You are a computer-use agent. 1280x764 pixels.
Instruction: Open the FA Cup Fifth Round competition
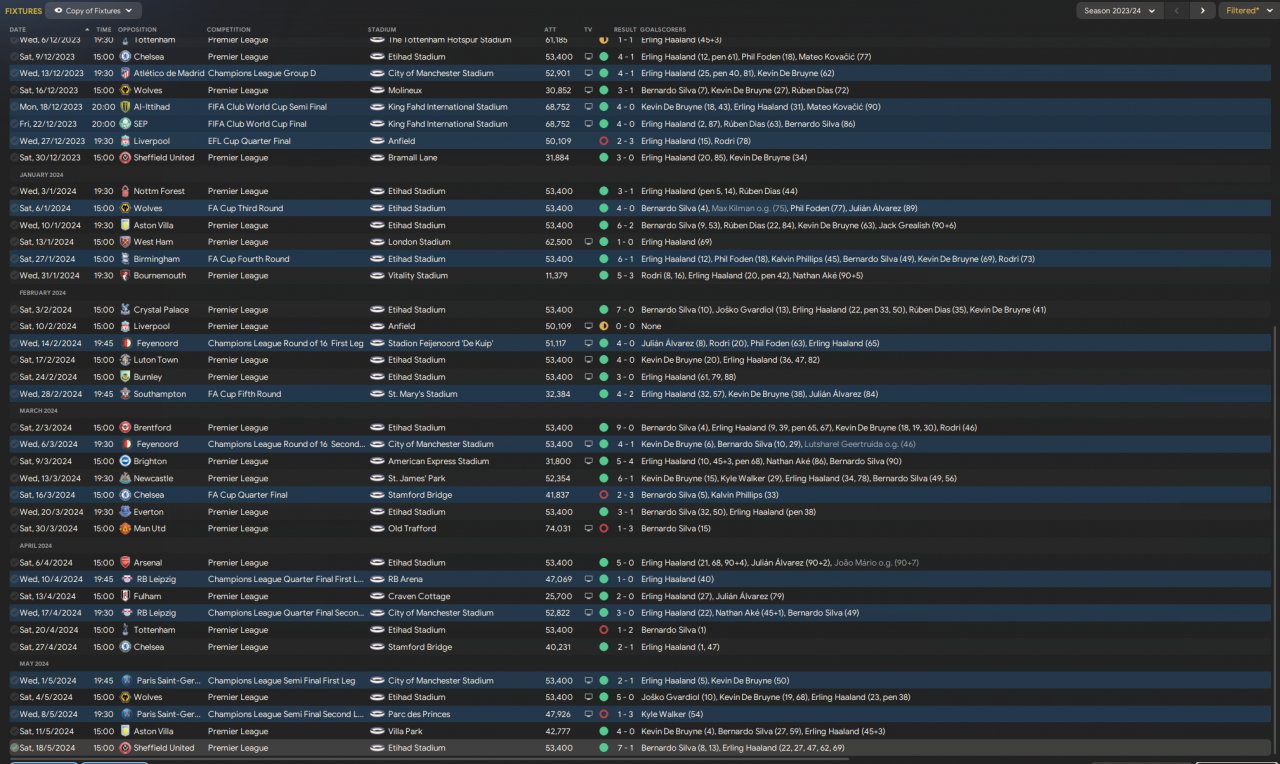245,394
